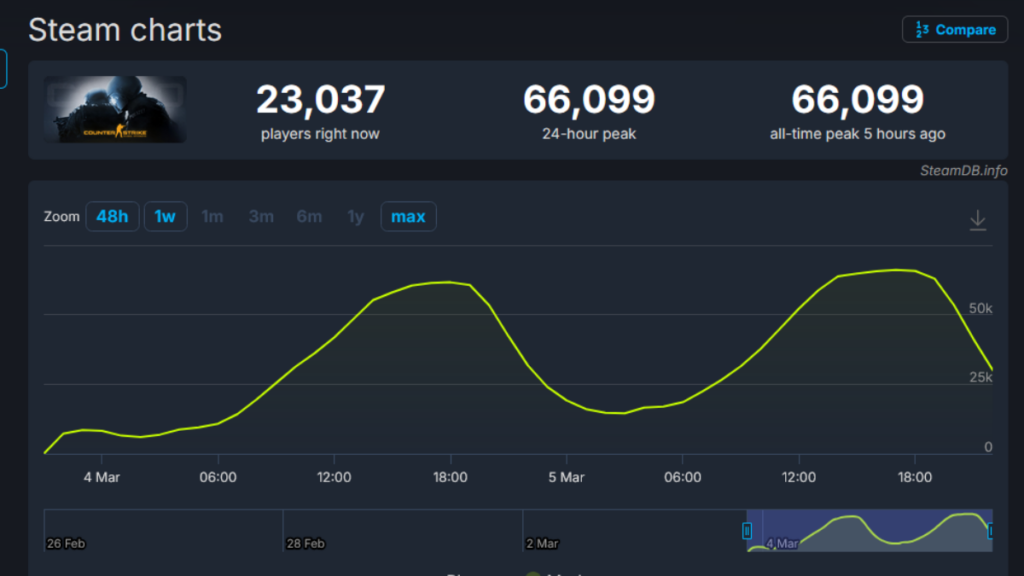Click the SteamDB.info credit text
Screen dimensions: 1024x576
click(963, 170)
